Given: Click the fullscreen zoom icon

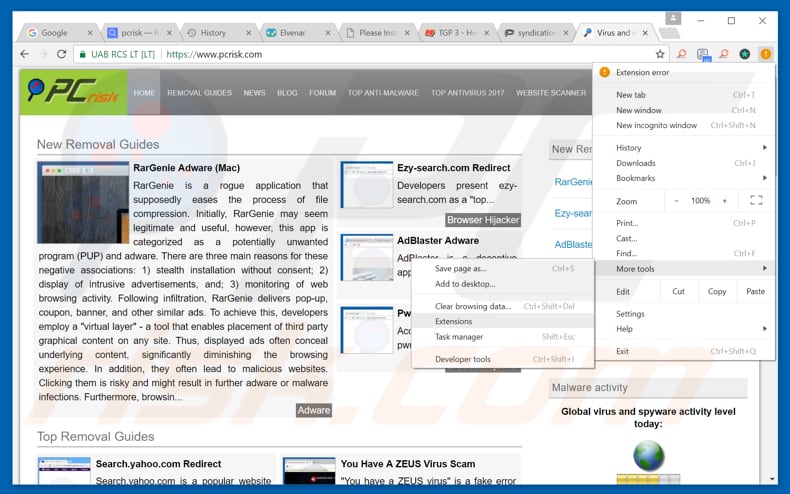Looking at the screenshot, I should tap(756, 201).
